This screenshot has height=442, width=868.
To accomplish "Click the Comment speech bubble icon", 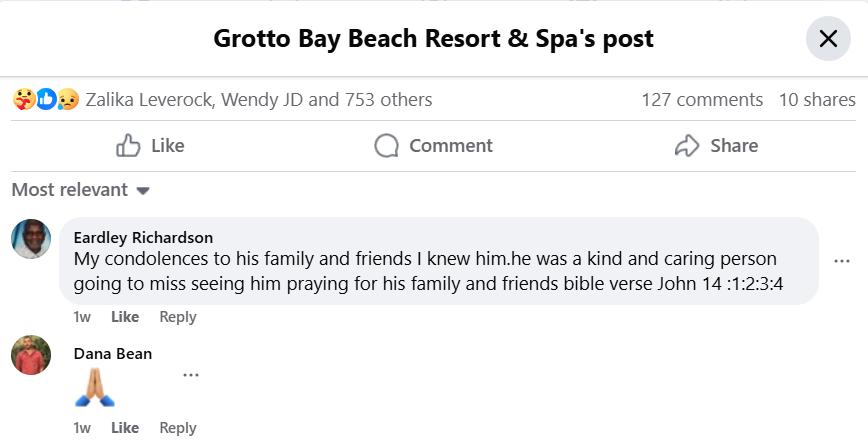I will (386, 146).
